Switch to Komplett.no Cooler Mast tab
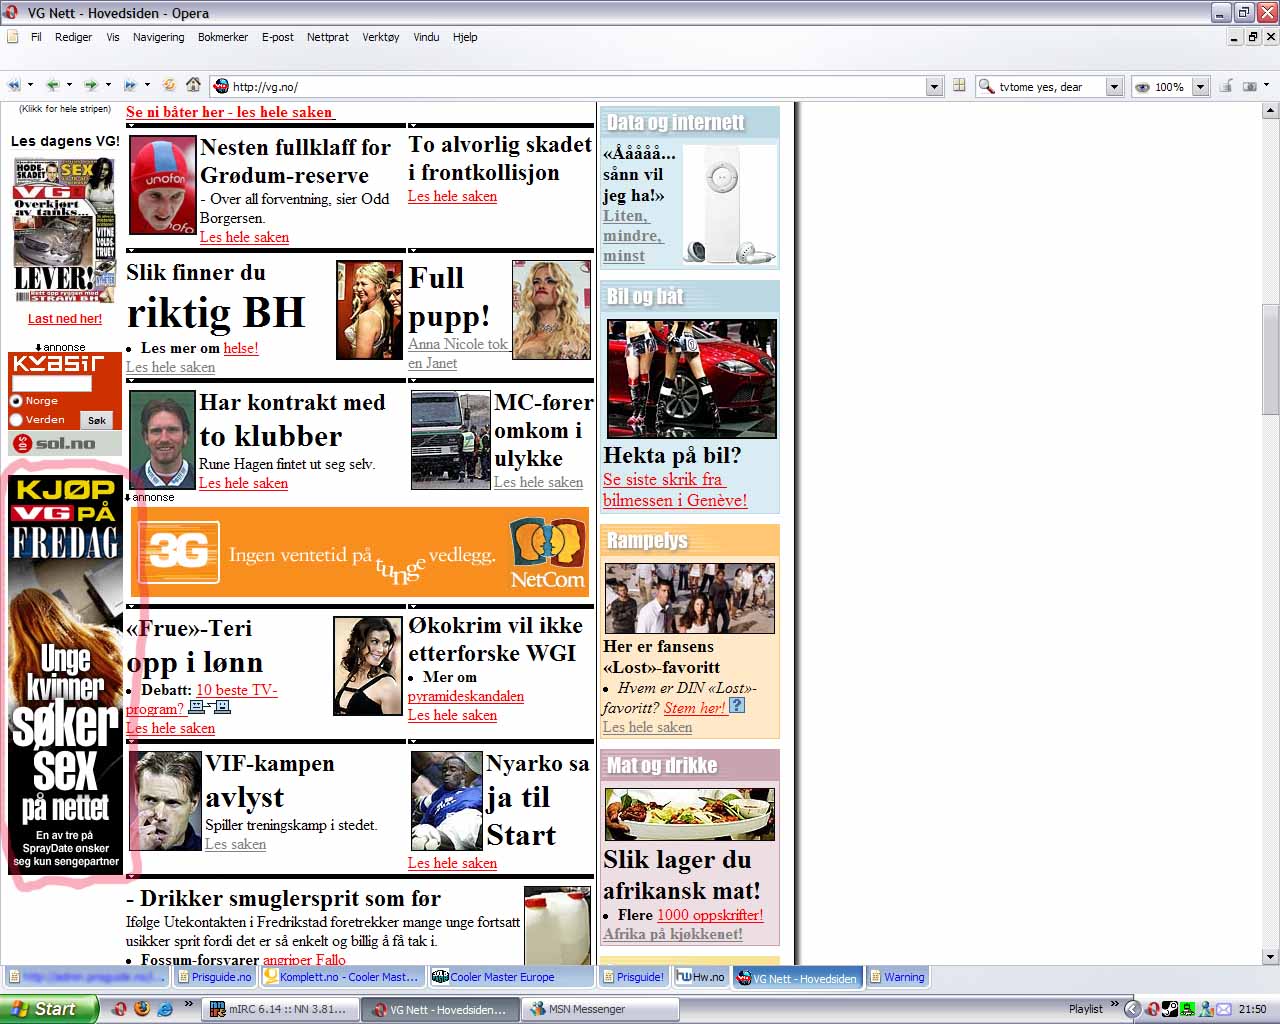 click(x=342, y=977)
